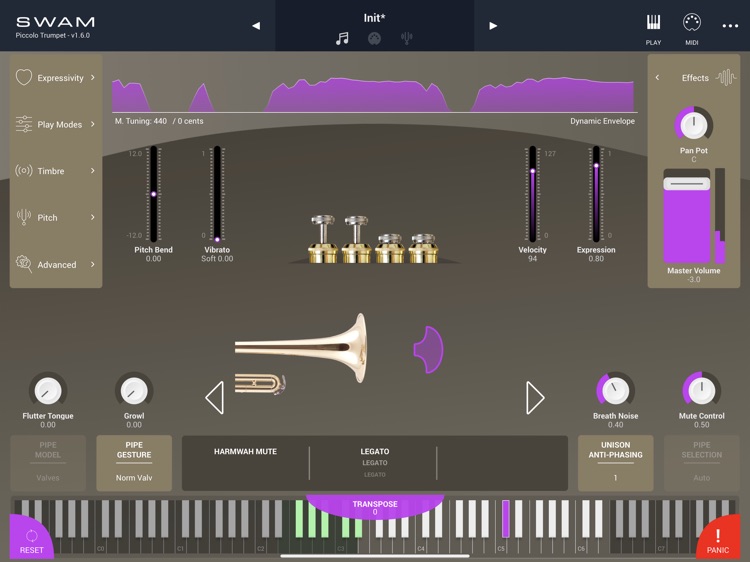
Task: Open the Timbre menu label
Action: coord(51,171)
